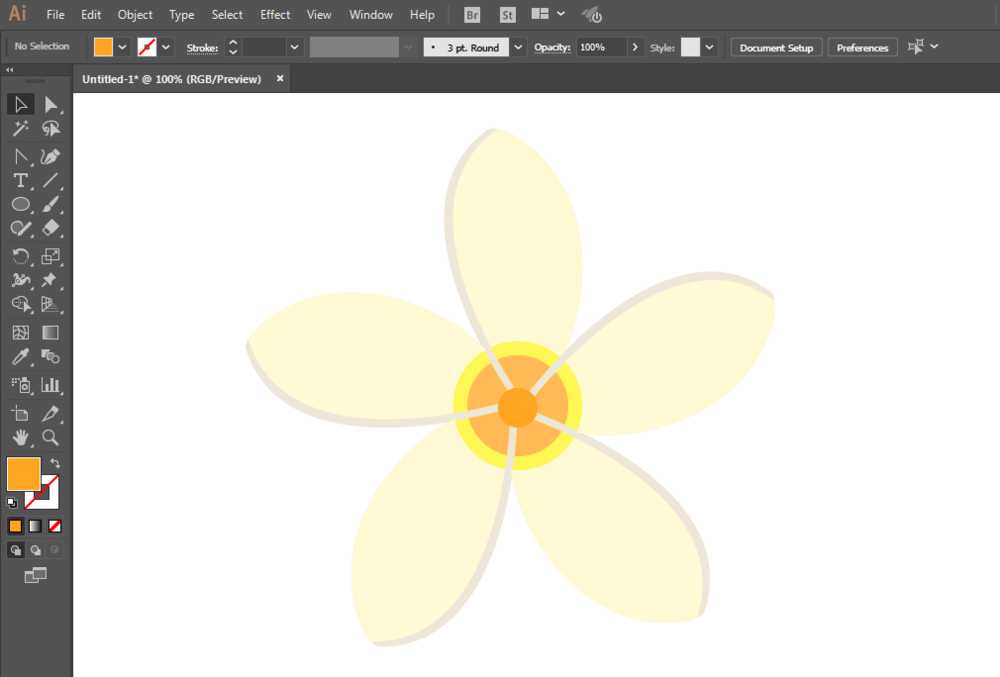Click the Opacity percentage field
Image resolution: width=1000 pixels, height=677 pixels.
(x=600, y=47)
